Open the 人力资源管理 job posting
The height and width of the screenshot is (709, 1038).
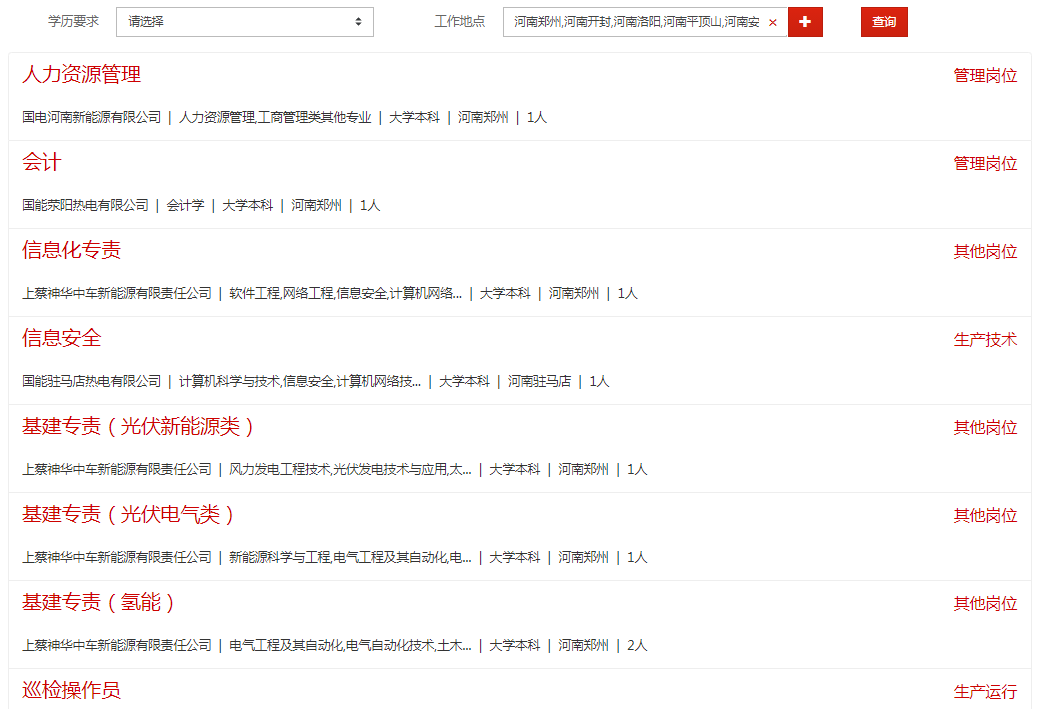click(x=81, y=75)
